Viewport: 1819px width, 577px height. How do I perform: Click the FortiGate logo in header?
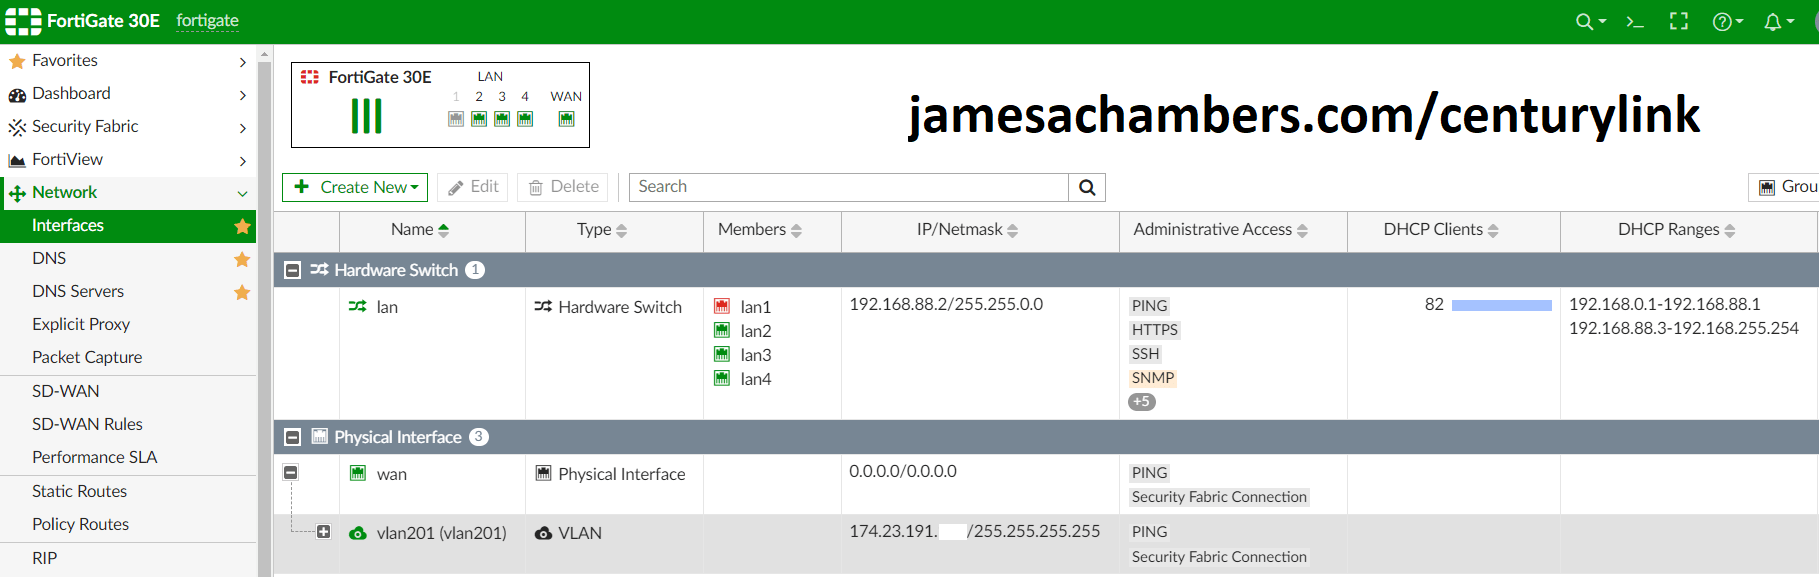tap(23, 21)
